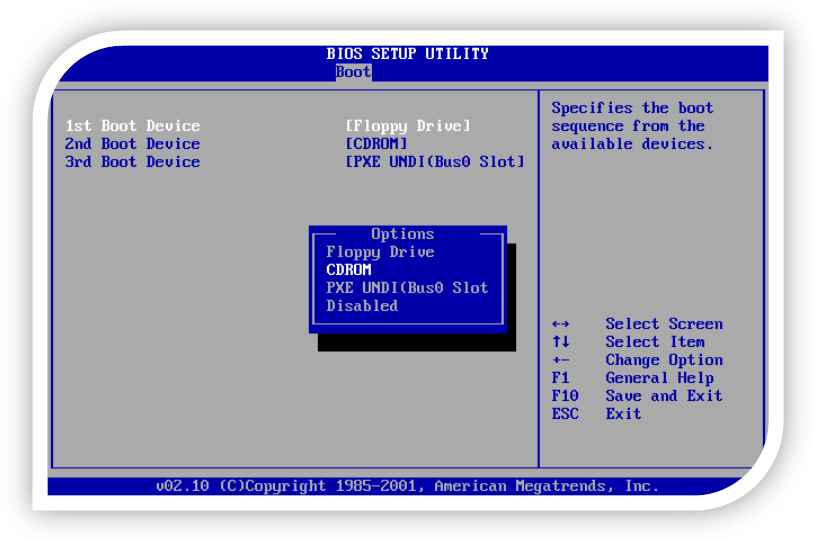The height and width of the screenshot is (540, 814).
Task: Click the plus-minus key symbol
Action: tap(561, 360)
